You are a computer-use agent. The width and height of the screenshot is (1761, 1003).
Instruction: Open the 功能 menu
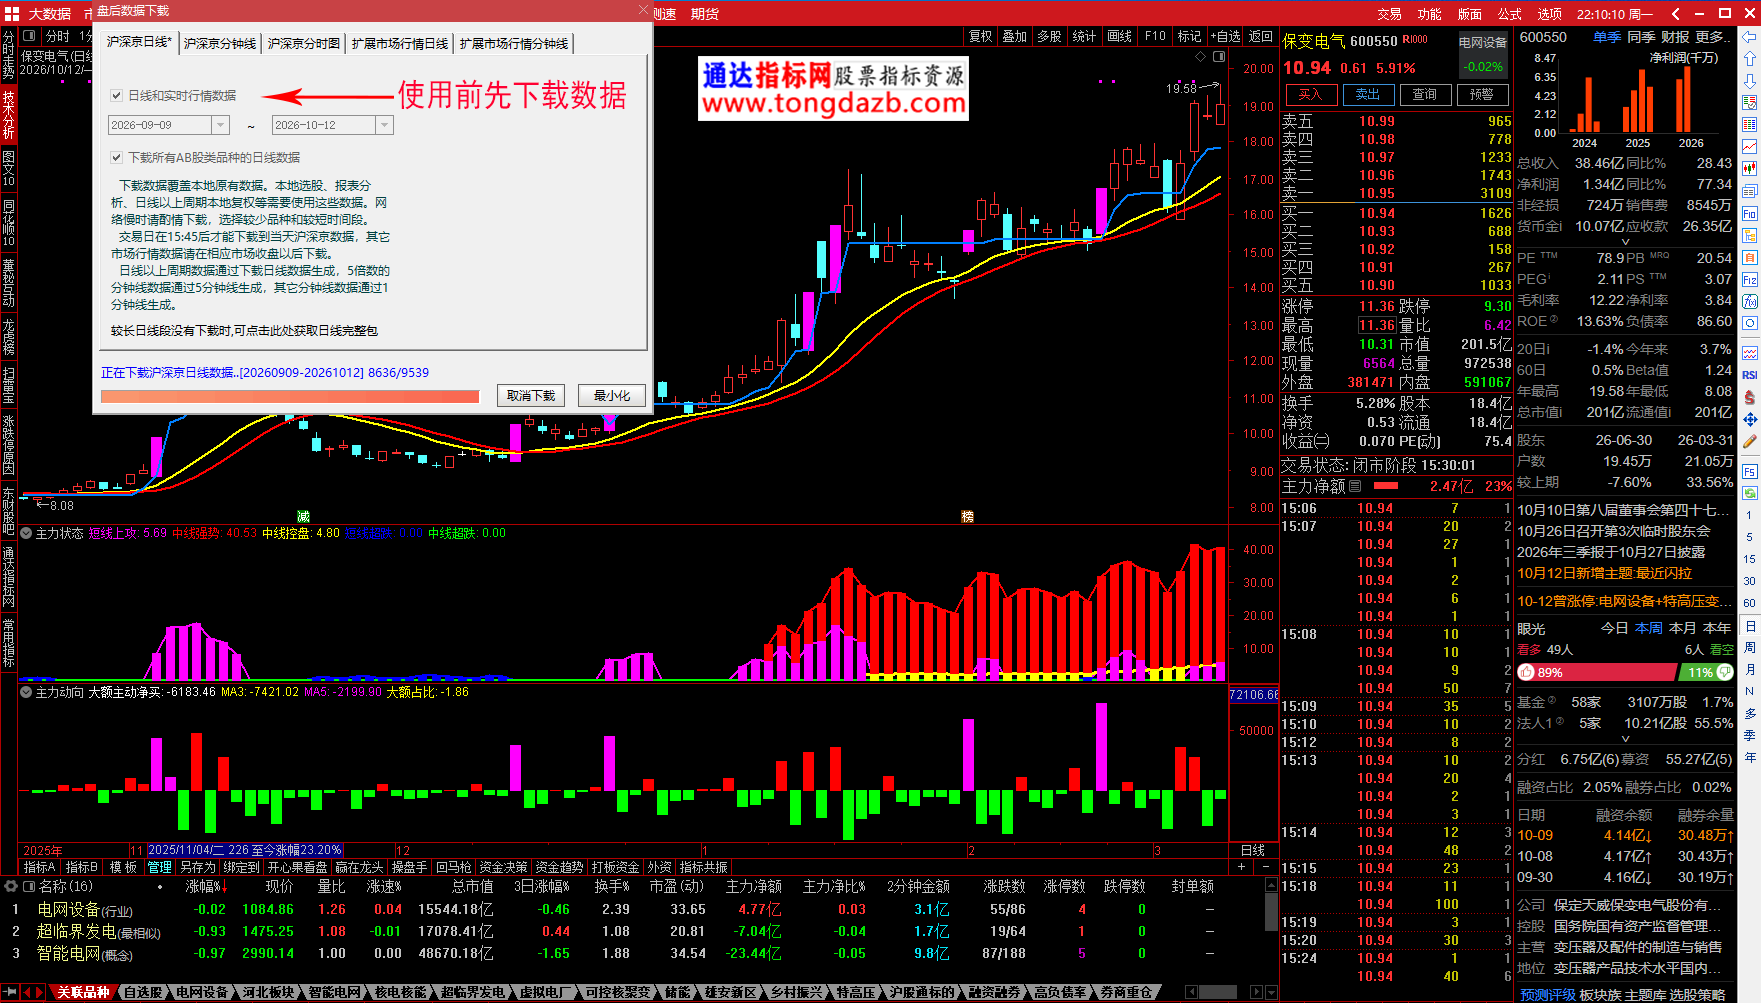point(1429,14)
